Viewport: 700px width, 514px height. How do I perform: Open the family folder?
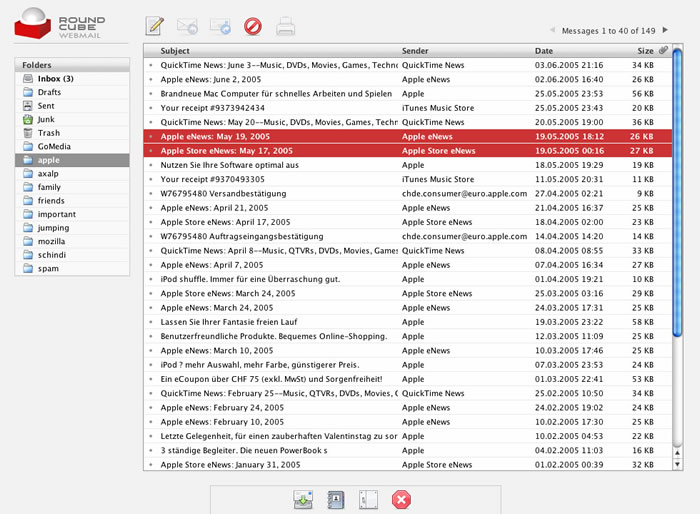click(x=72, y=187)
